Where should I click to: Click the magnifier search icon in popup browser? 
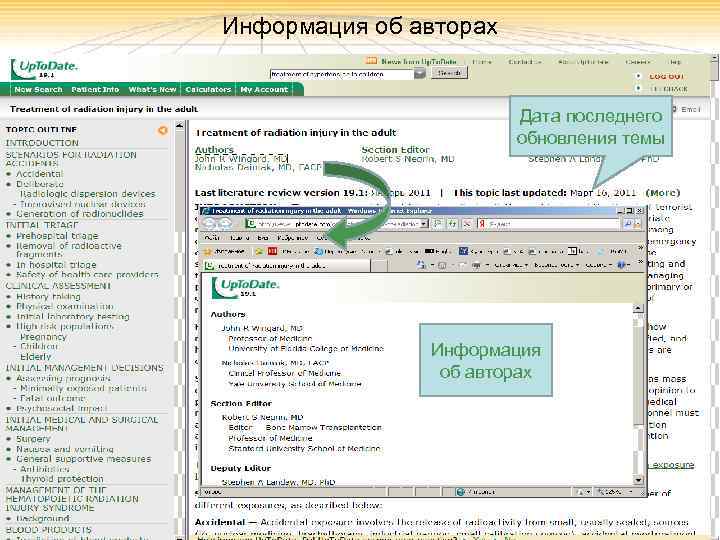coord(627,224)
